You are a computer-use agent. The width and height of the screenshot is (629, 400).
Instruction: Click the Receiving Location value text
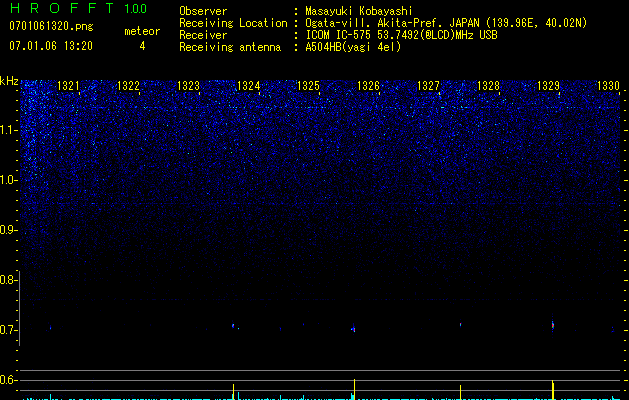click(446, 23)
